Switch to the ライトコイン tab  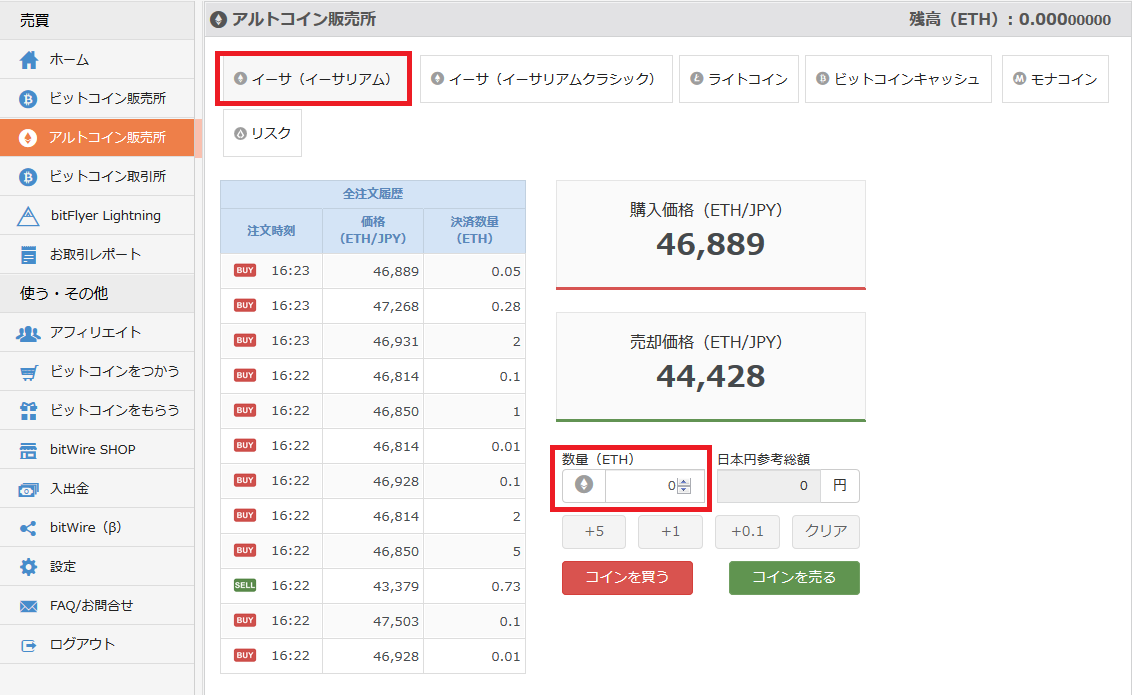pyautogui.click(x=739, y=79)
